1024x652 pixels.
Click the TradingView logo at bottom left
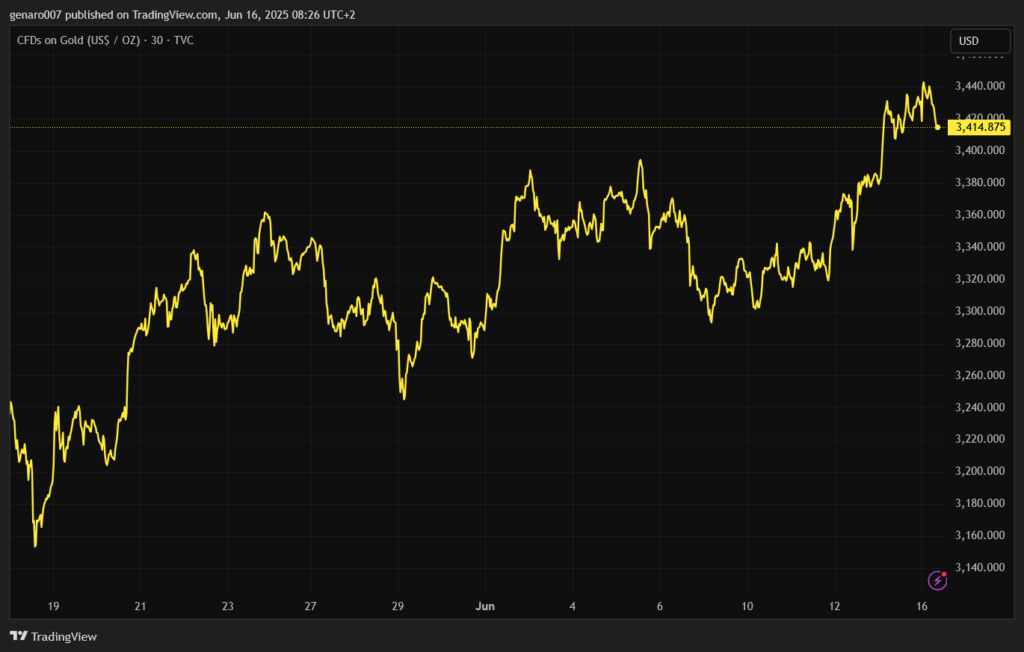point(53,636)
